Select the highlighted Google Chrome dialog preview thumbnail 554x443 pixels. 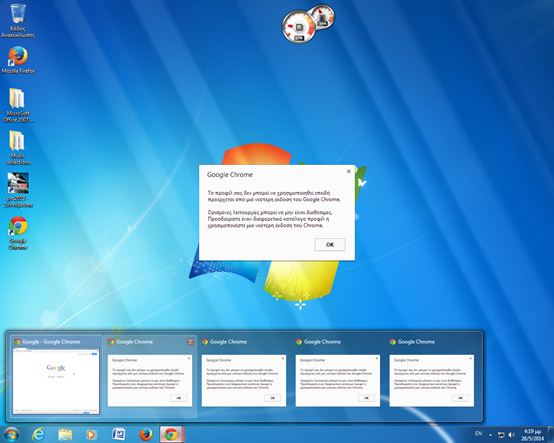tap(150, 376)
